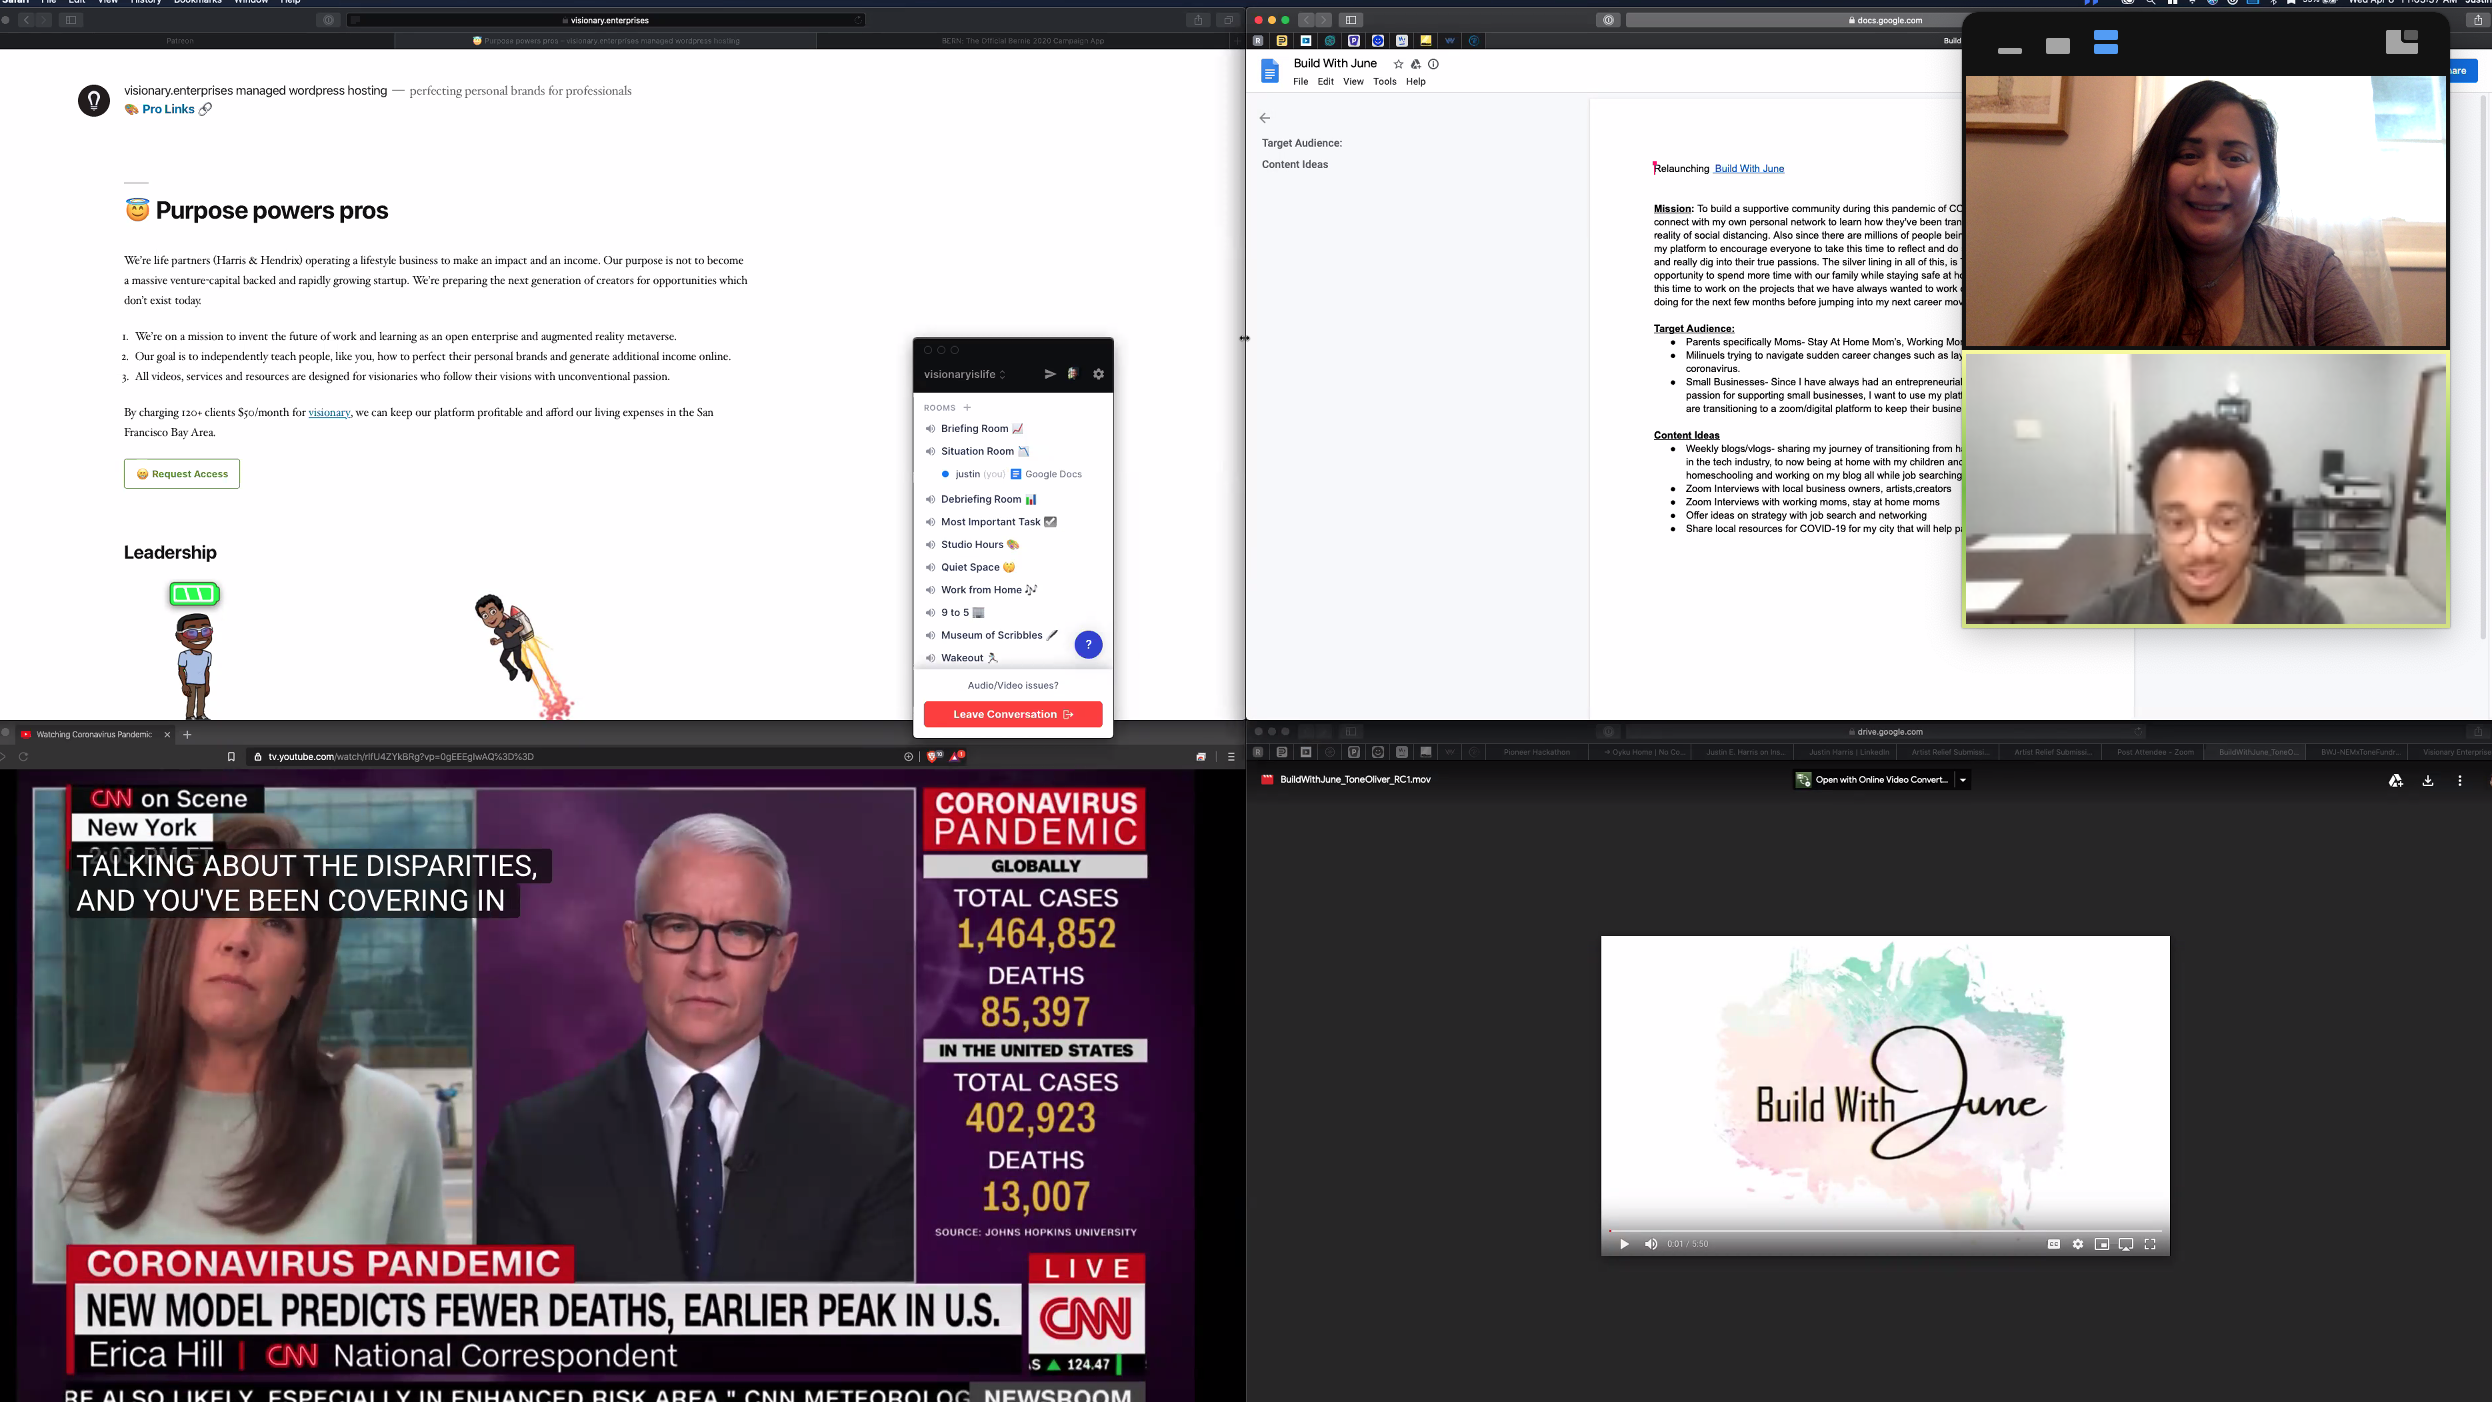Join the Most Important Task room
This screenshot has width=2492, height=1402.
991,522
